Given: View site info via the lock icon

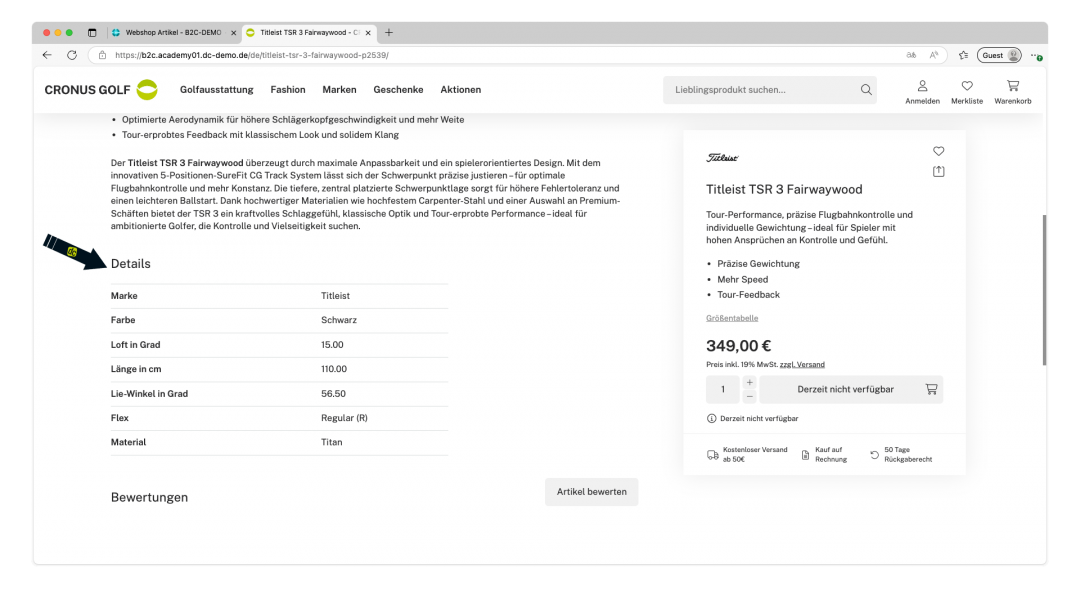Looking at the screenshot, I should coord(102,55).
